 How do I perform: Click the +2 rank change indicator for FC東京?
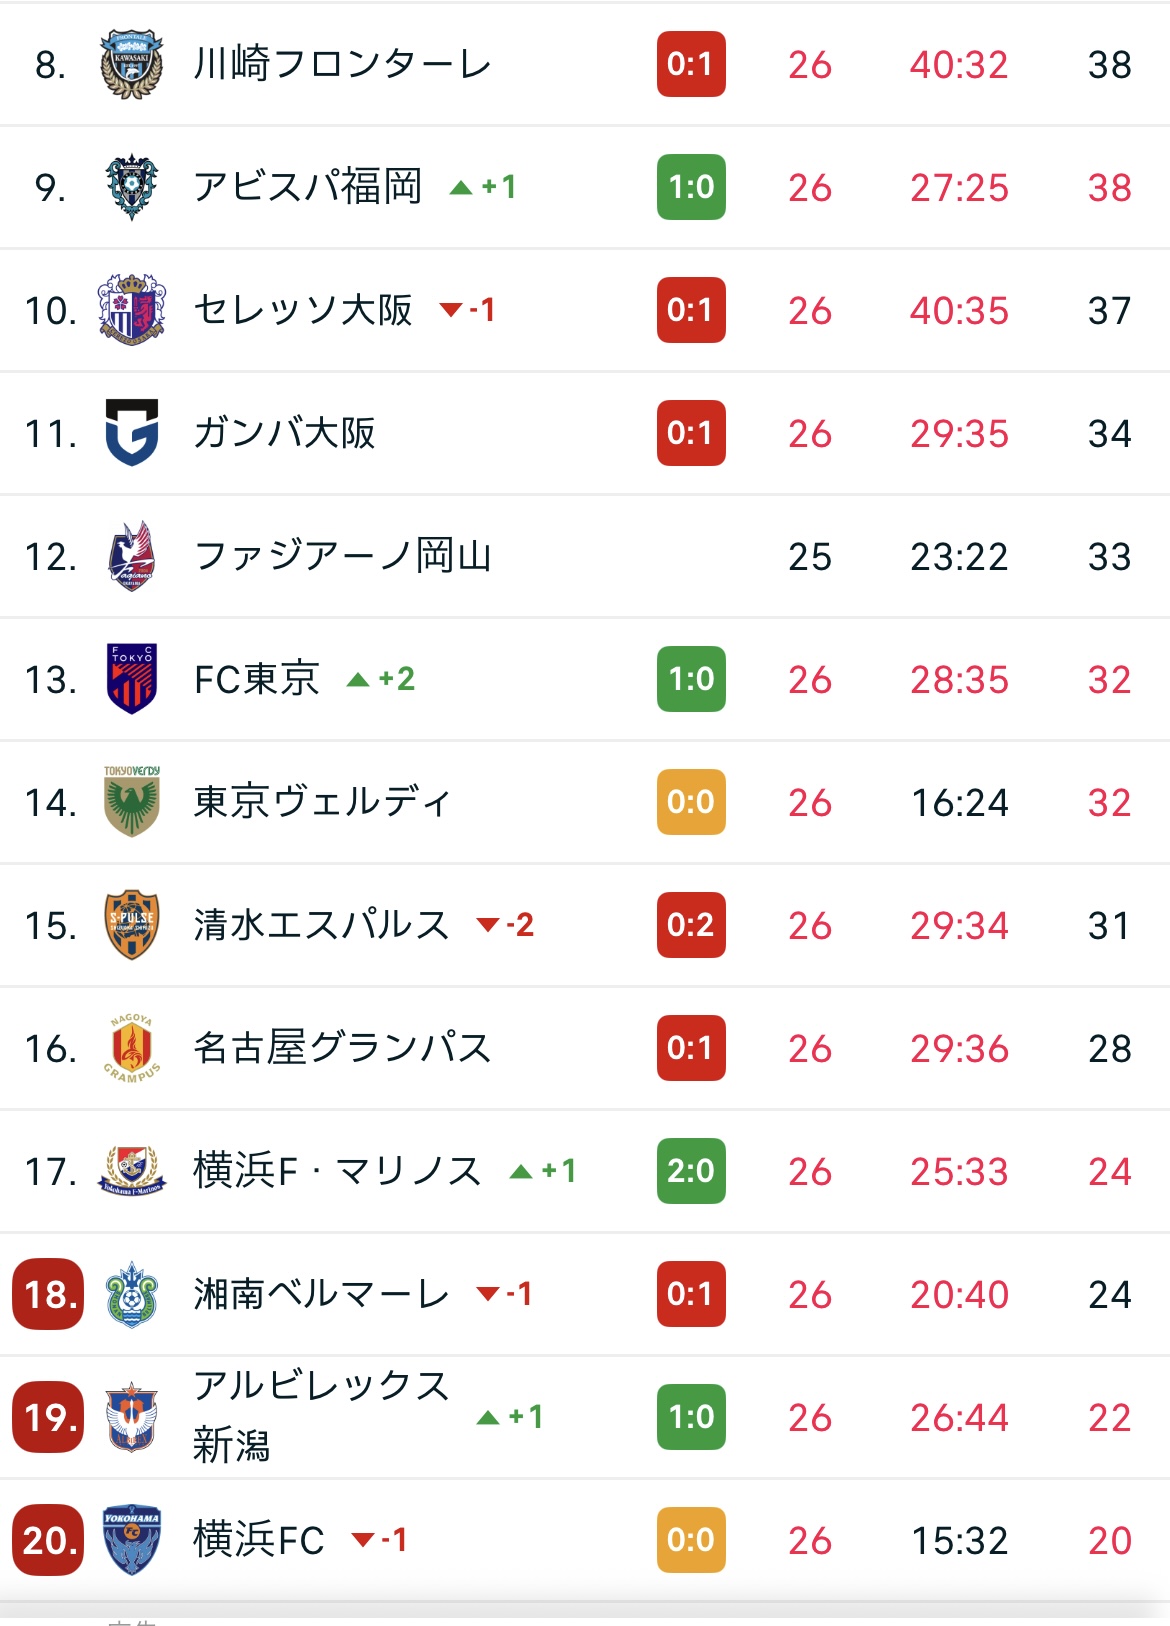(381, 680)
